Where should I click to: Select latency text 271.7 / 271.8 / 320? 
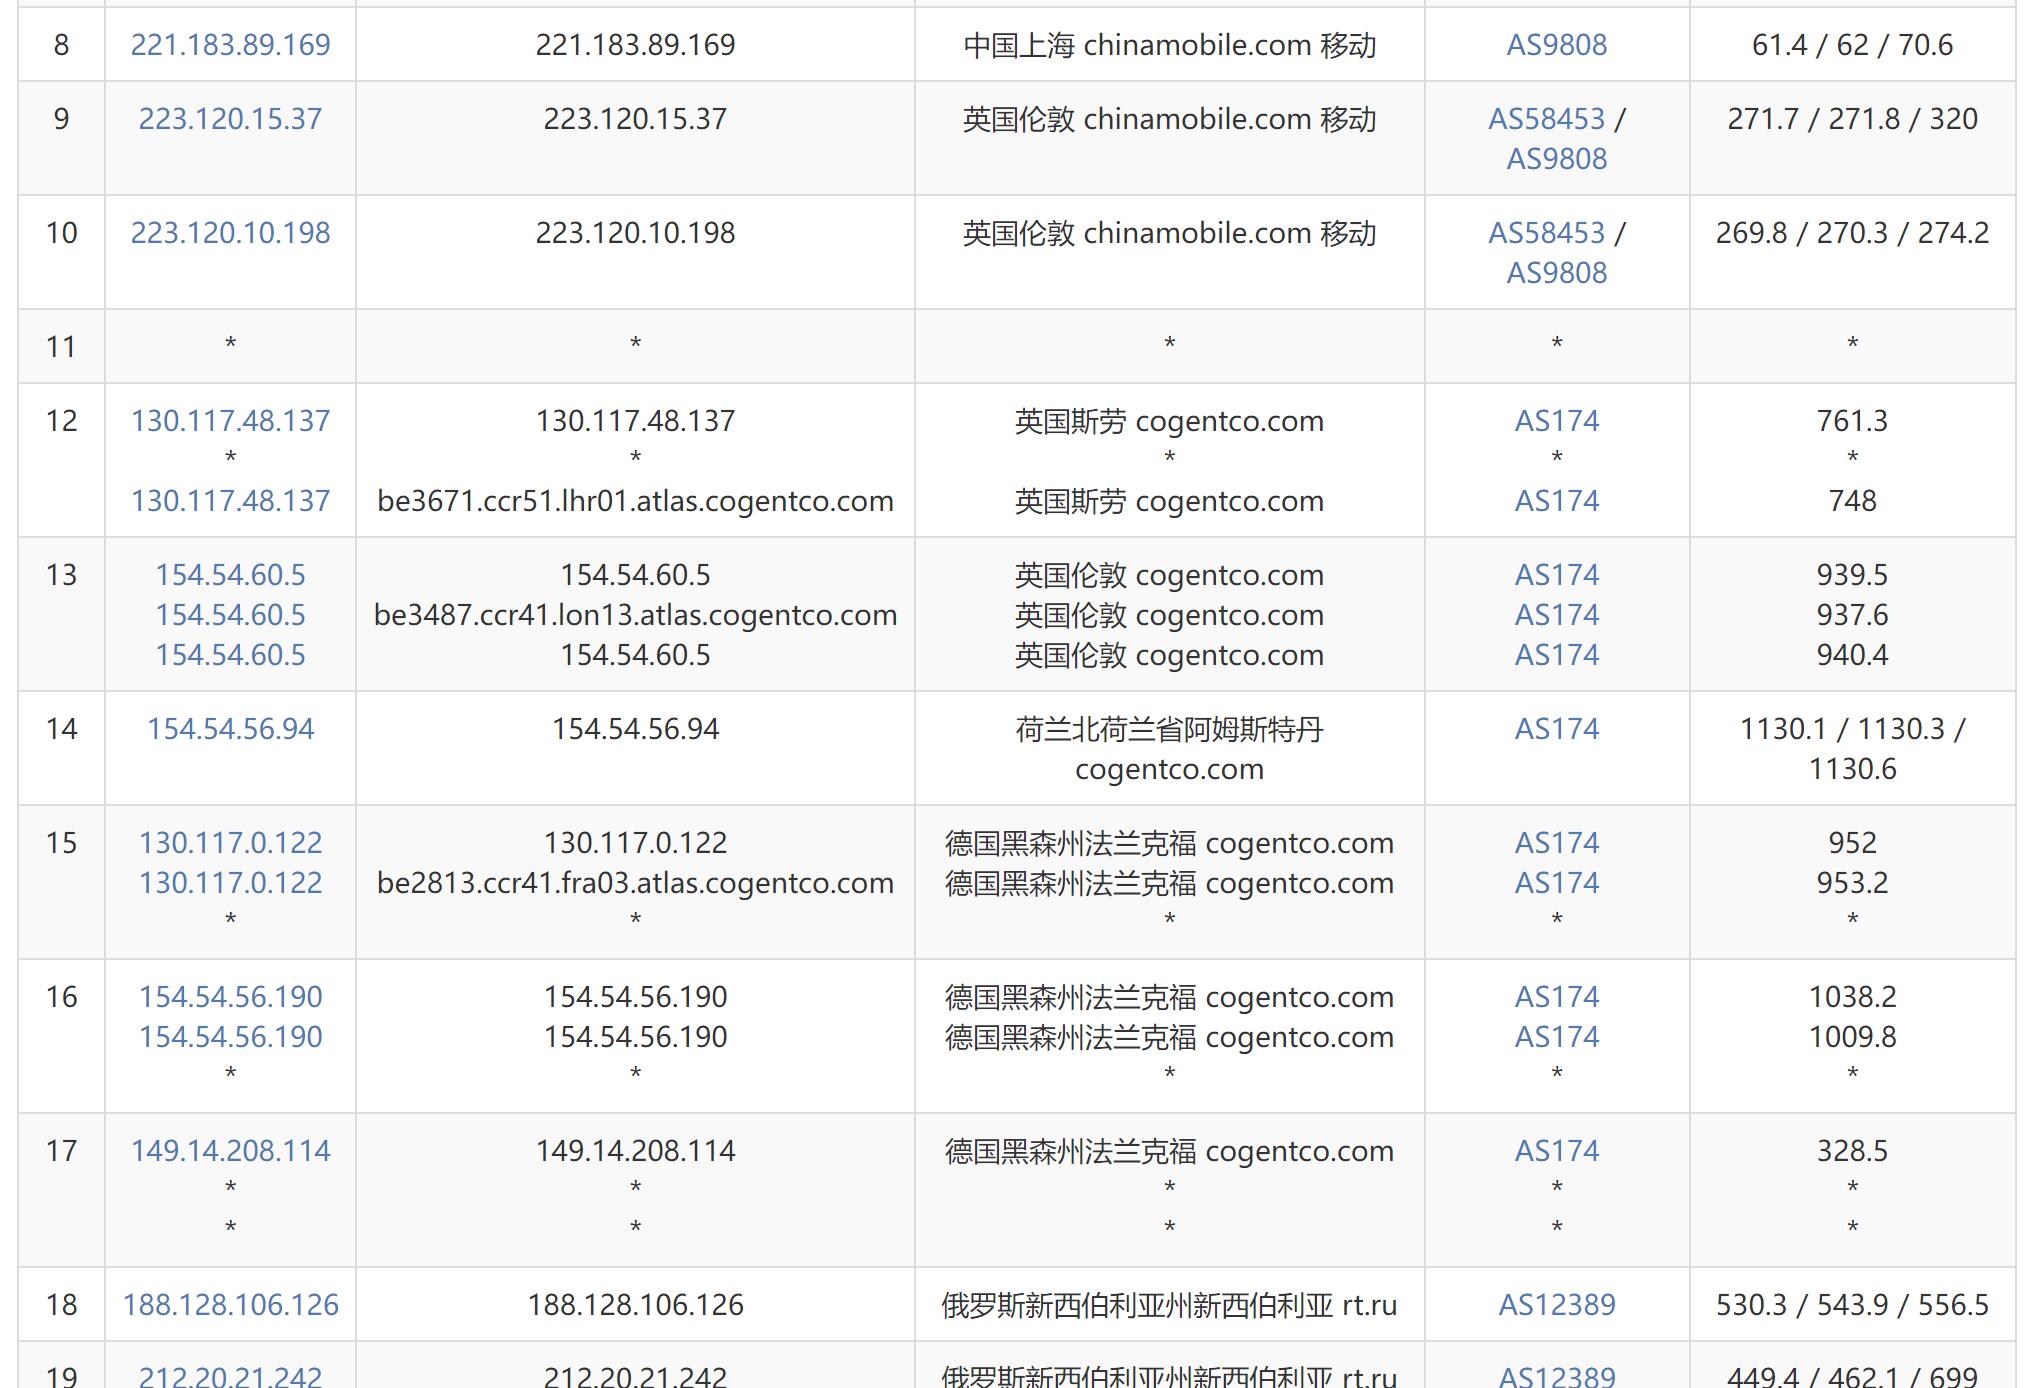point(1852,119)
